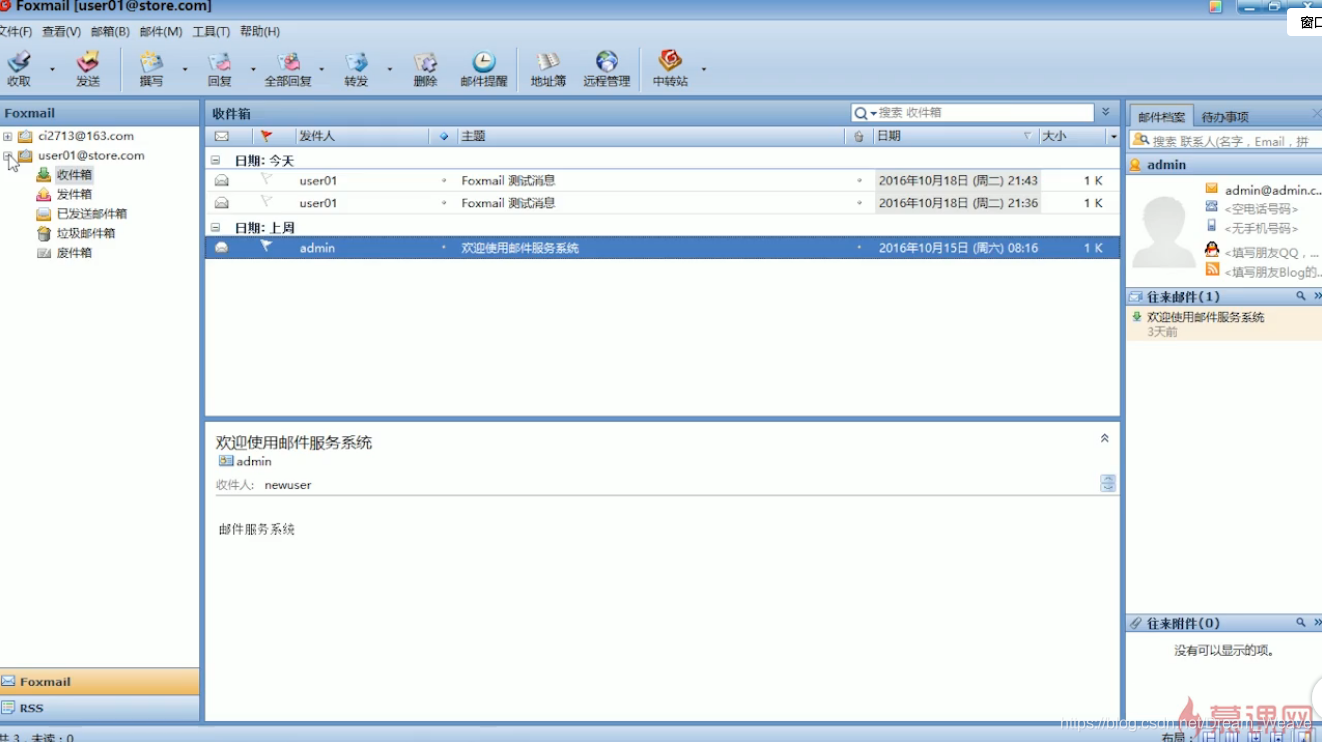Open the column chooser dropdown after 大小
1322x742 pixels.
[1113, 136]
